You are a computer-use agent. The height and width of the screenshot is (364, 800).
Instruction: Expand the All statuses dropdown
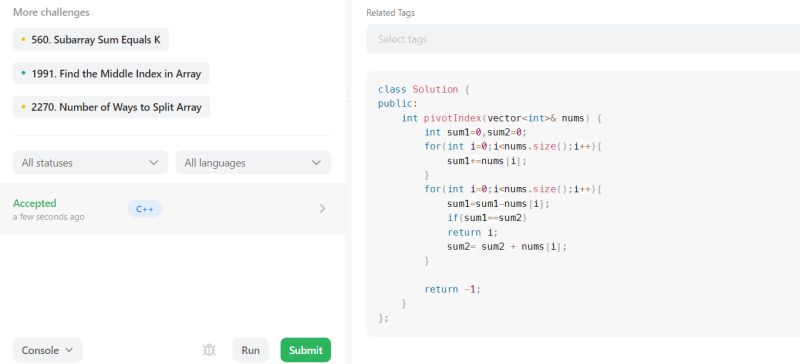(x=90, y=162)
